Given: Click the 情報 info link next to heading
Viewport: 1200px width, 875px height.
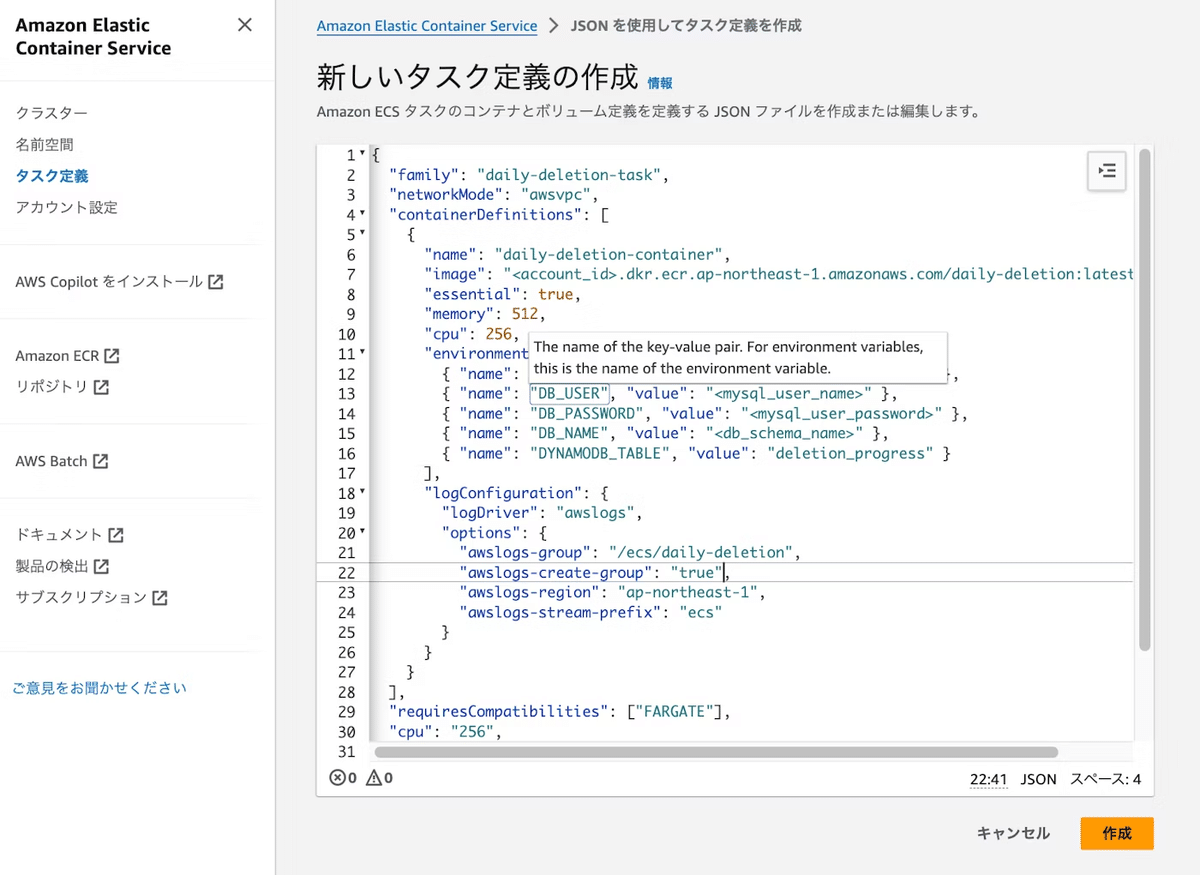Looking at the screenshot, I should (x=660, y=83).
